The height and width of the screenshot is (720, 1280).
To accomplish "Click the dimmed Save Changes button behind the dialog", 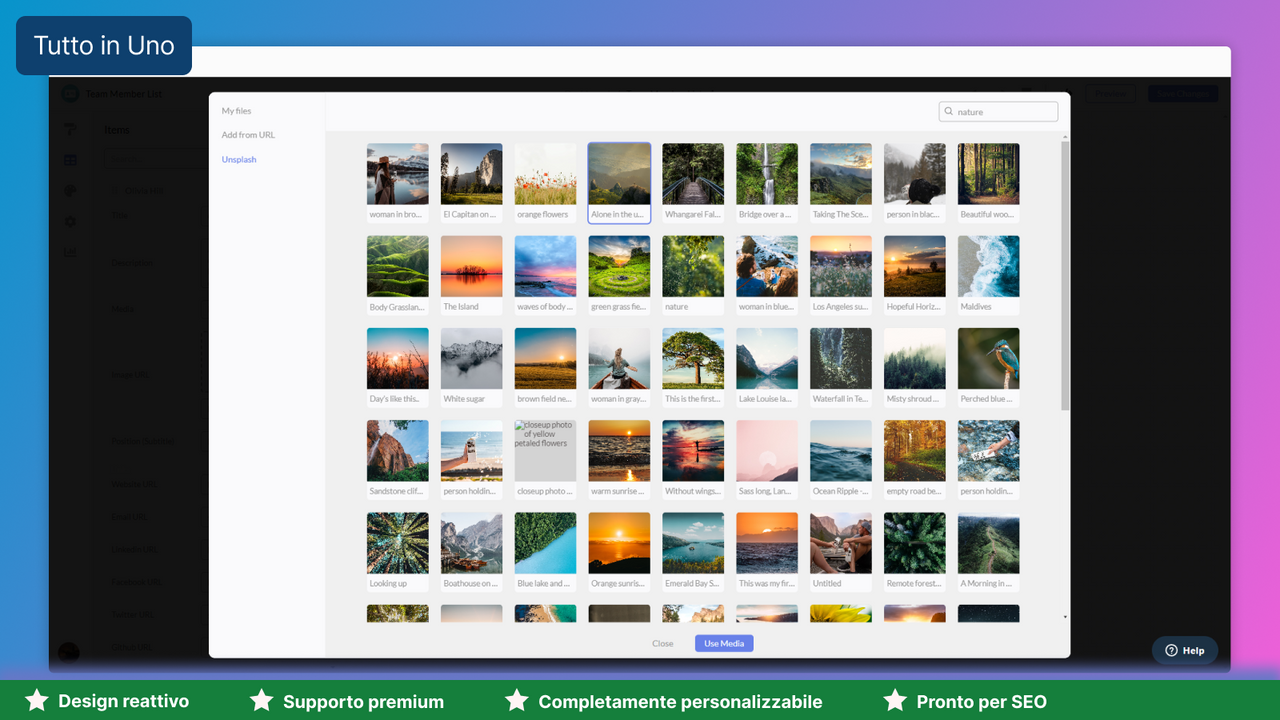I will 1183,93.
